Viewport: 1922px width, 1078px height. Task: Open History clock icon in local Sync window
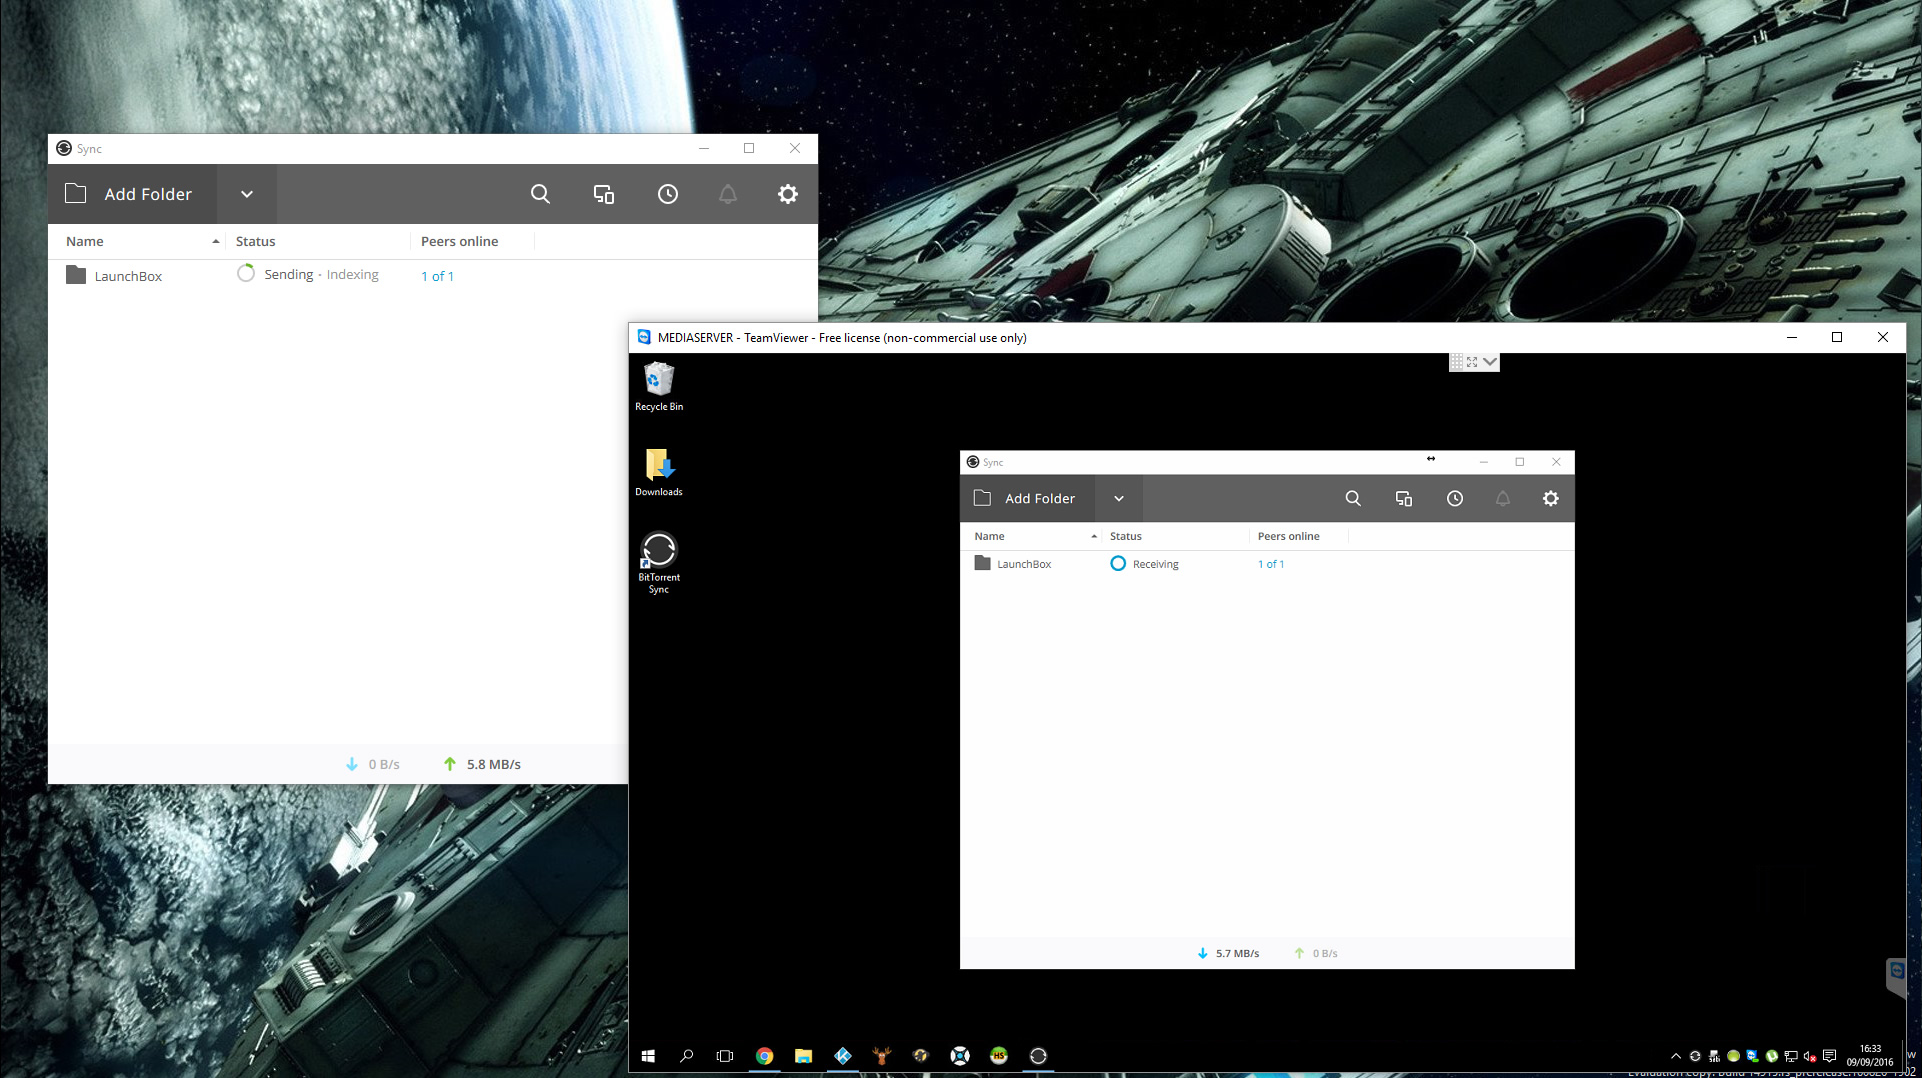click(668, 194)
